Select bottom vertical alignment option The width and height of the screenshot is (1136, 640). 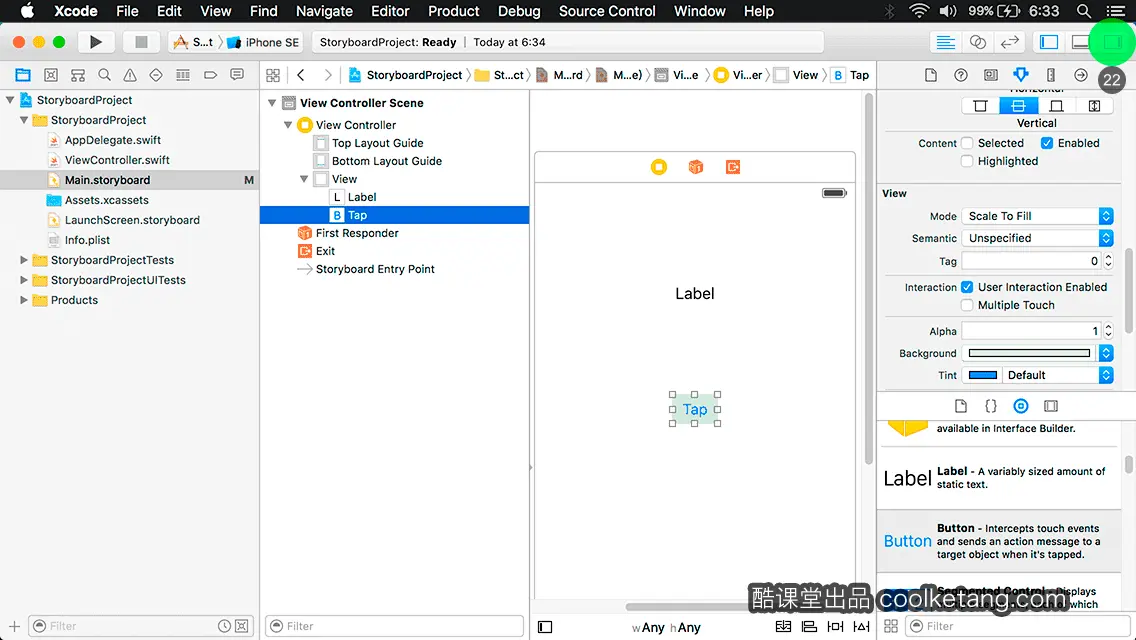pos(1056,106)
